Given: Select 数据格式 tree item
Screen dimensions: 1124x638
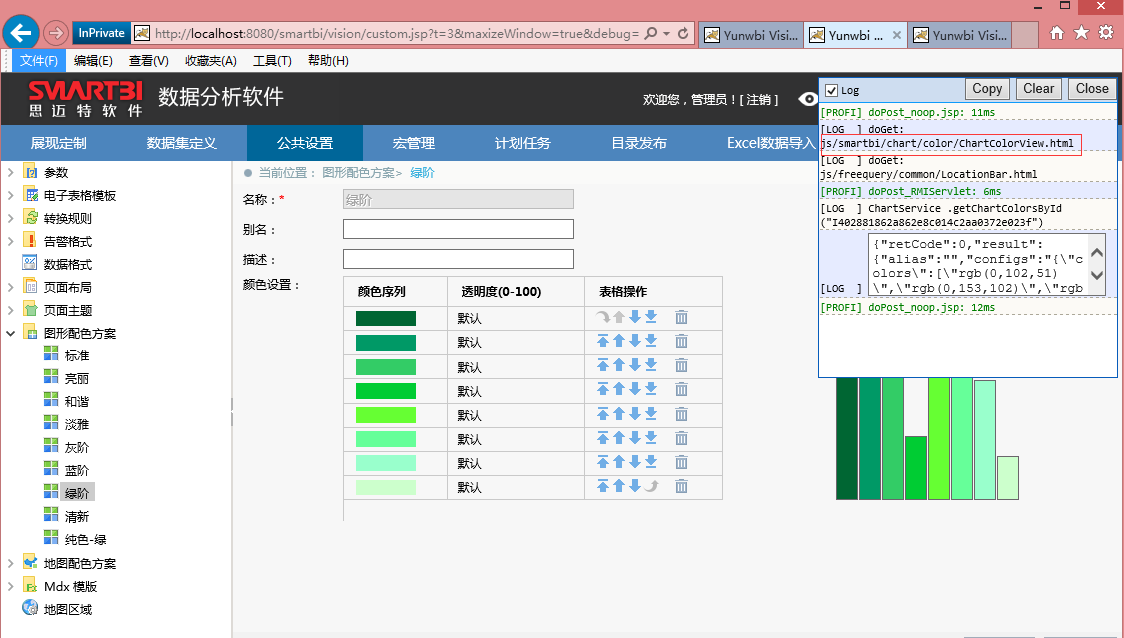Looking at the screenshot, I should click(67, 265).
